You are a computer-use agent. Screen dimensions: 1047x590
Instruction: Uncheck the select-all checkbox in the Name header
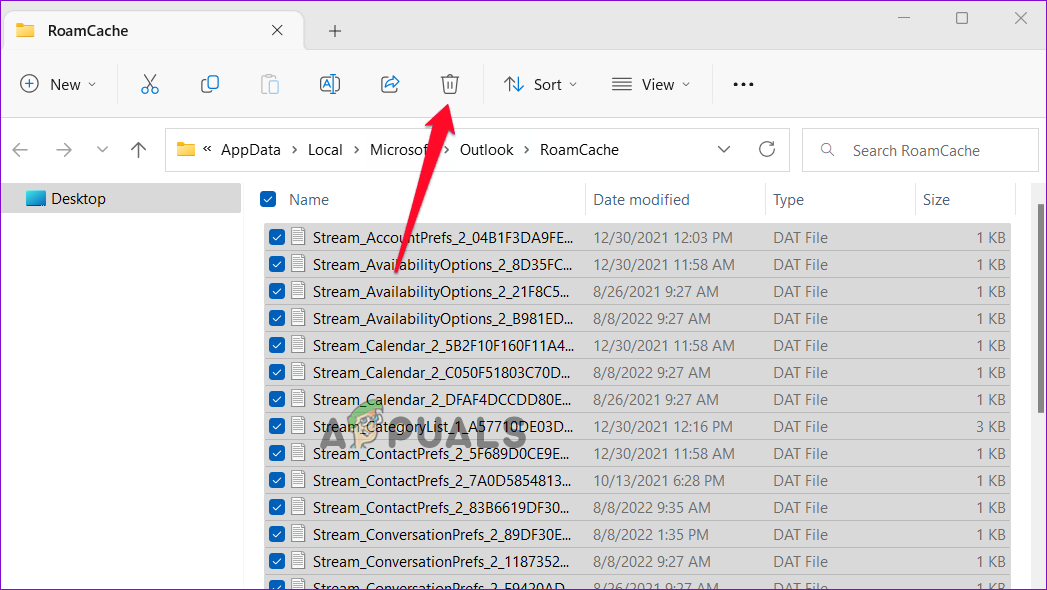pos(268,199)
